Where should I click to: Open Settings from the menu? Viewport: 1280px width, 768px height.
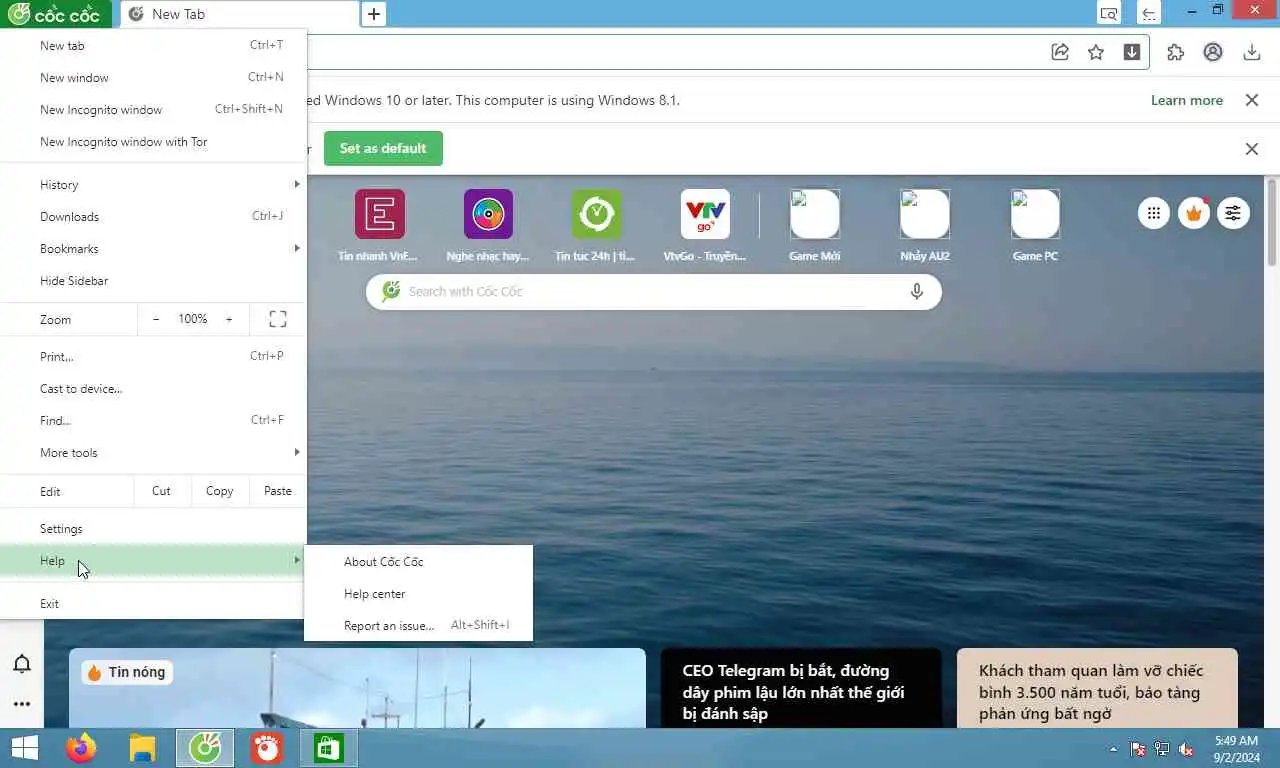[153, 528]
